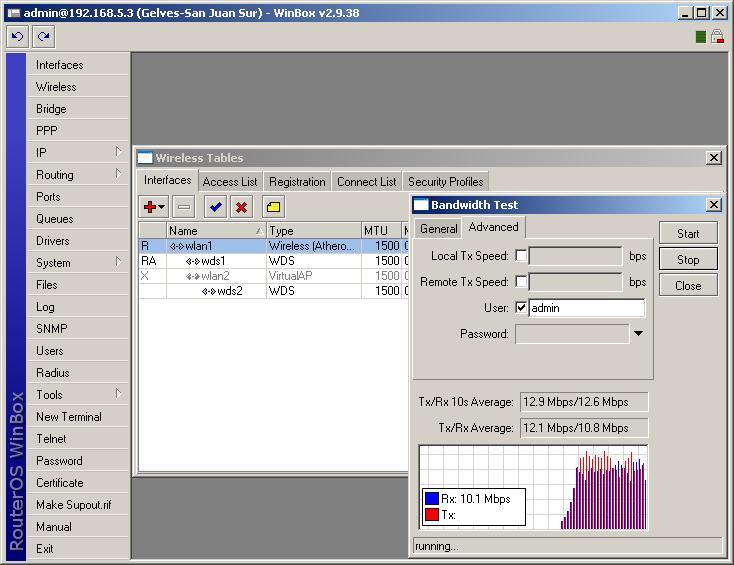Expand the IP submenu

point(118,152)
